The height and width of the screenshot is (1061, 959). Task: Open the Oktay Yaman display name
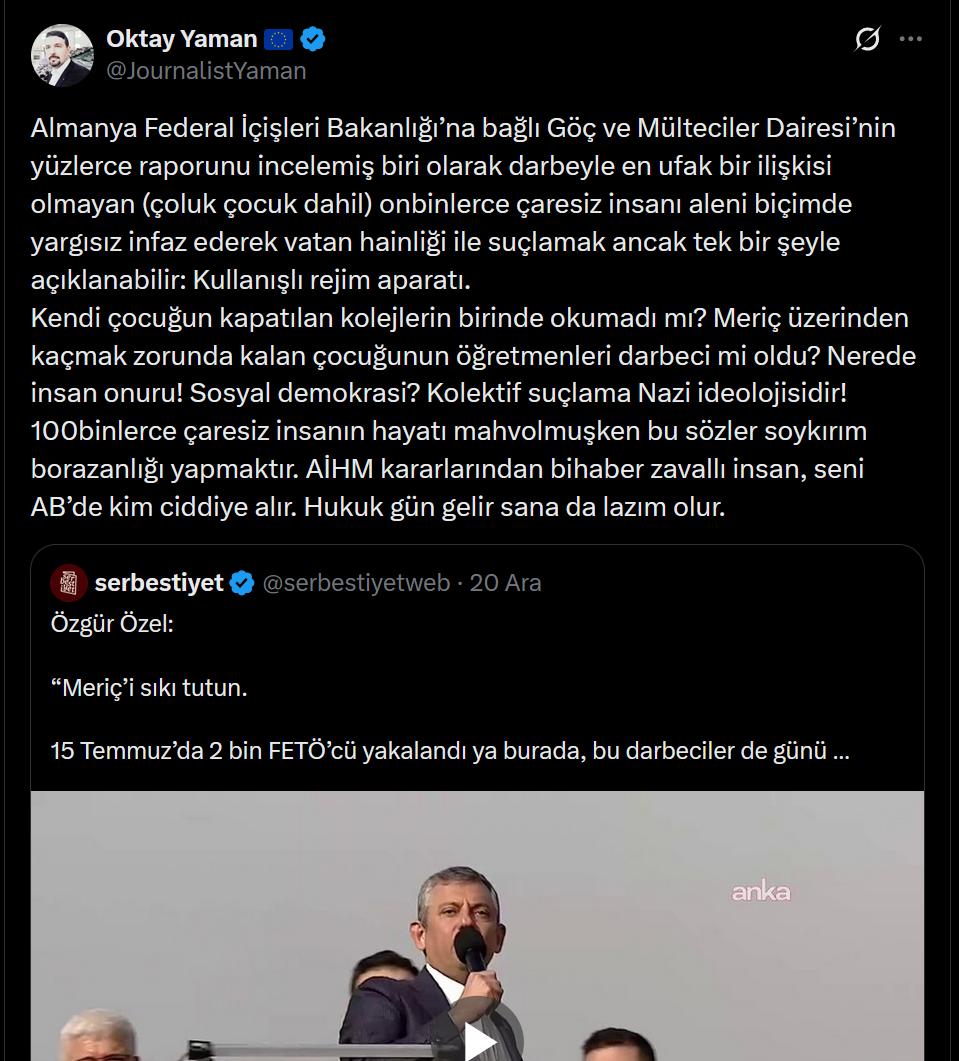click(181, 39)
